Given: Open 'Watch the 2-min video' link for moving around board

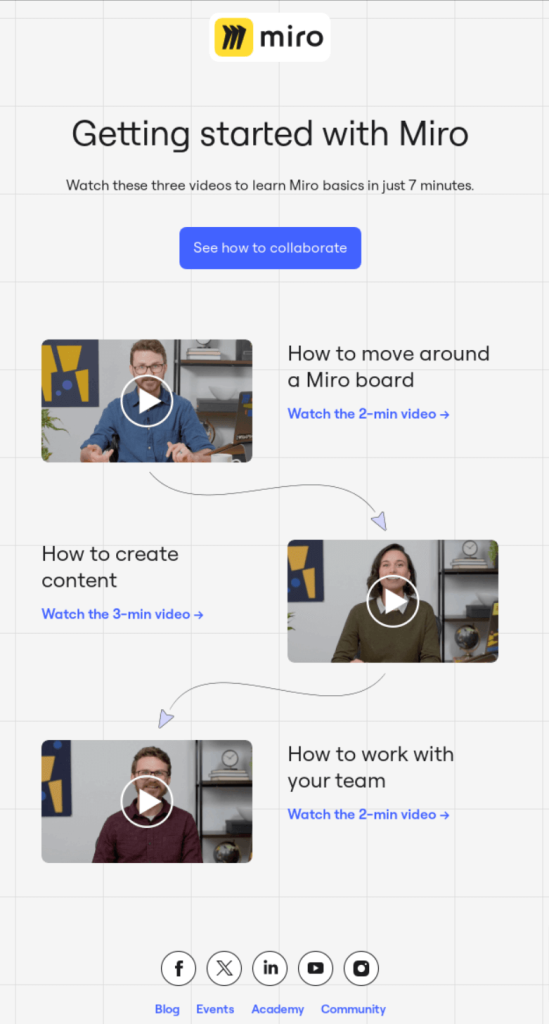Looking at the screenshot, I should 368,413.
